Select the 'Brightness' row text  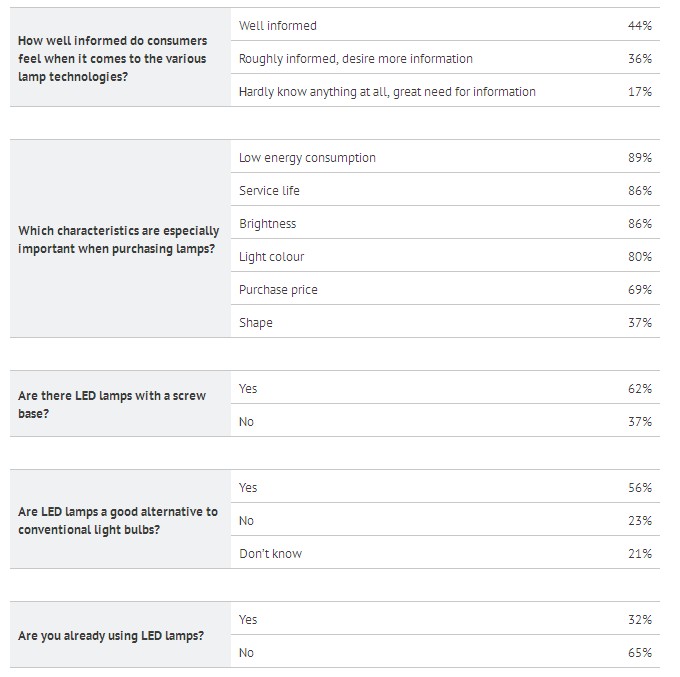[268, 223]
